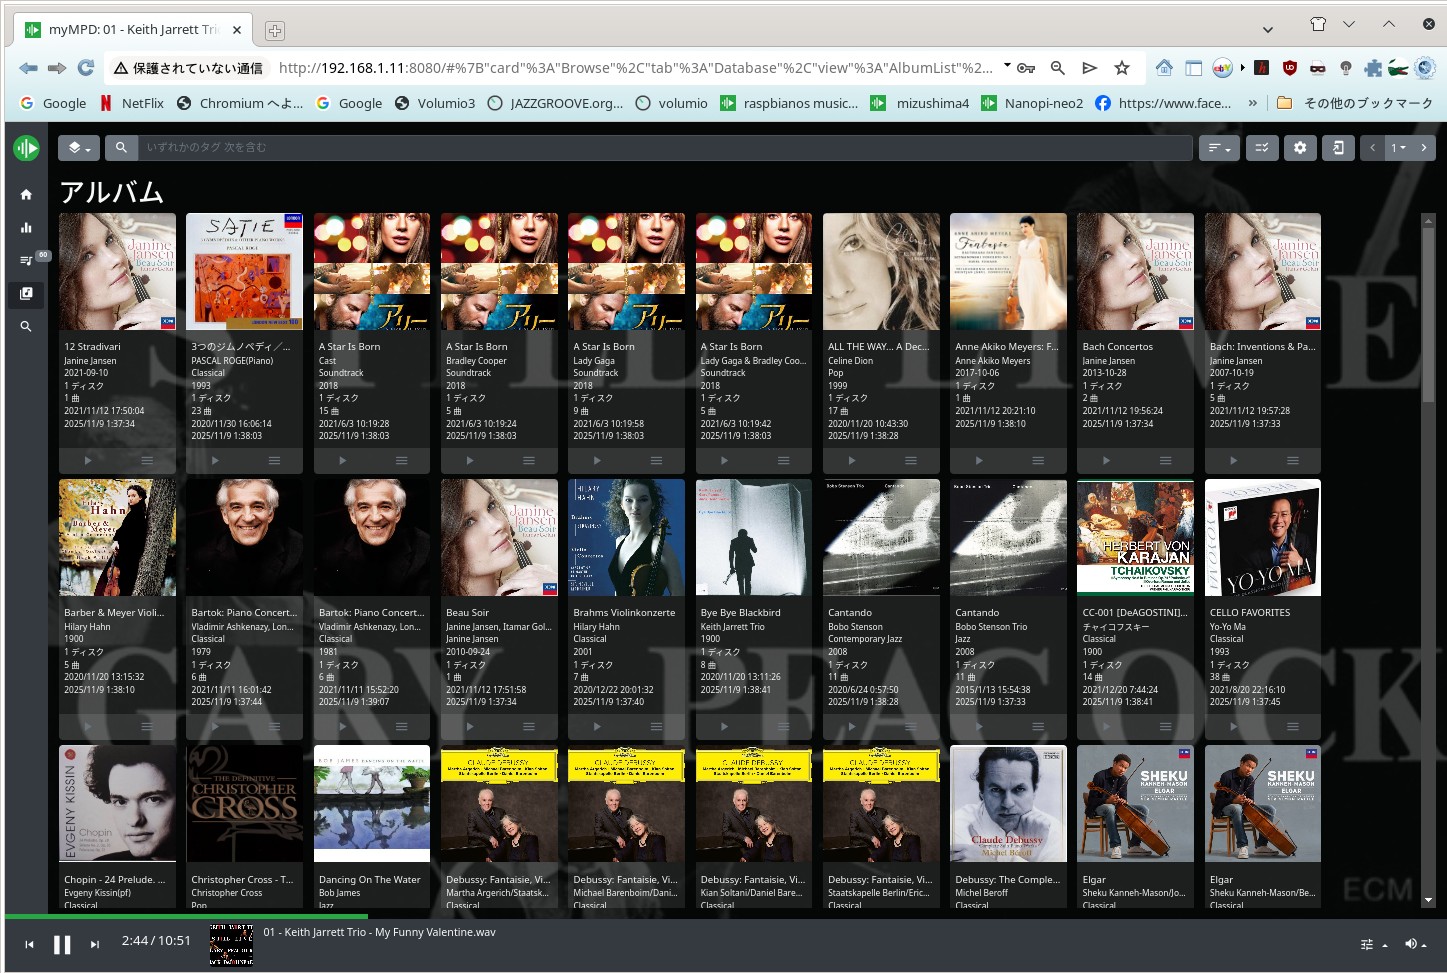1447x973 pixels.
Task: Go back to previous track
Action: (29, 944)
